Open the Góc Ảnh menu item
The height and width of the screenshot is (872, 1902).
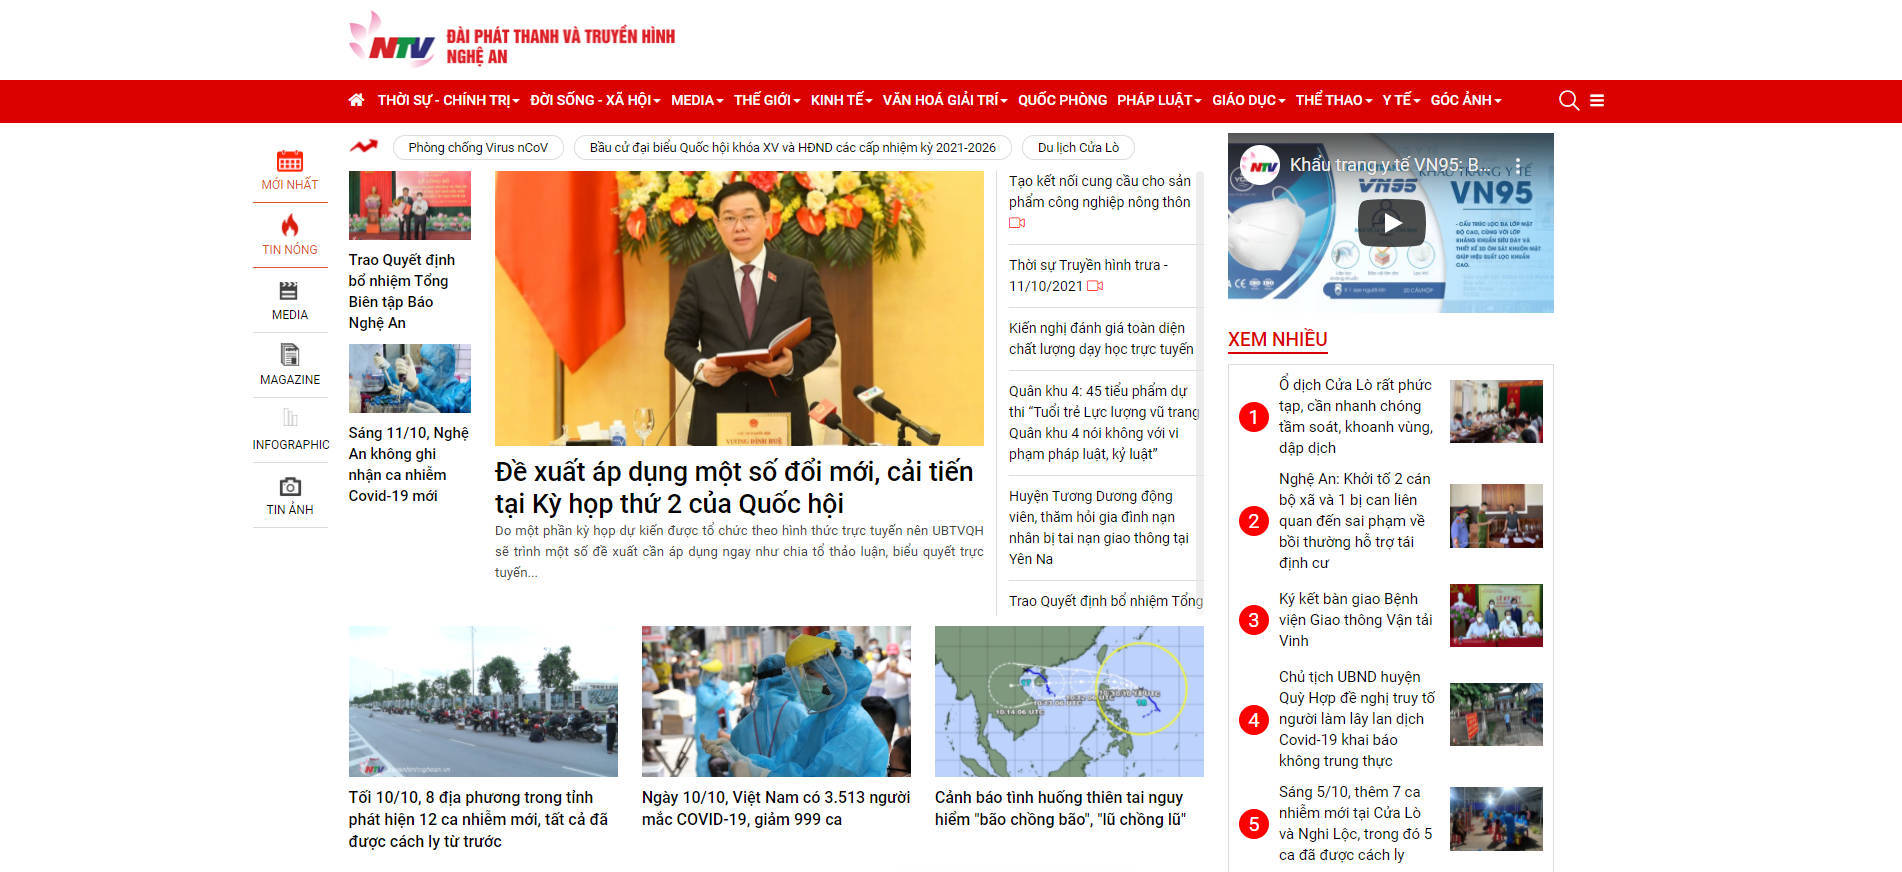[x=1465, y=100]
